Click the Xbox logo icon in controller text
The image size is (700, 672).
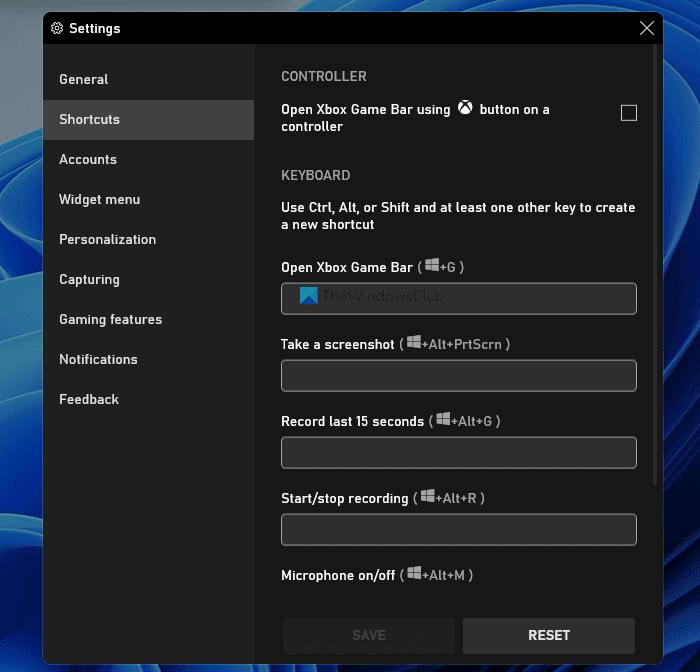[x=465, y=108]
